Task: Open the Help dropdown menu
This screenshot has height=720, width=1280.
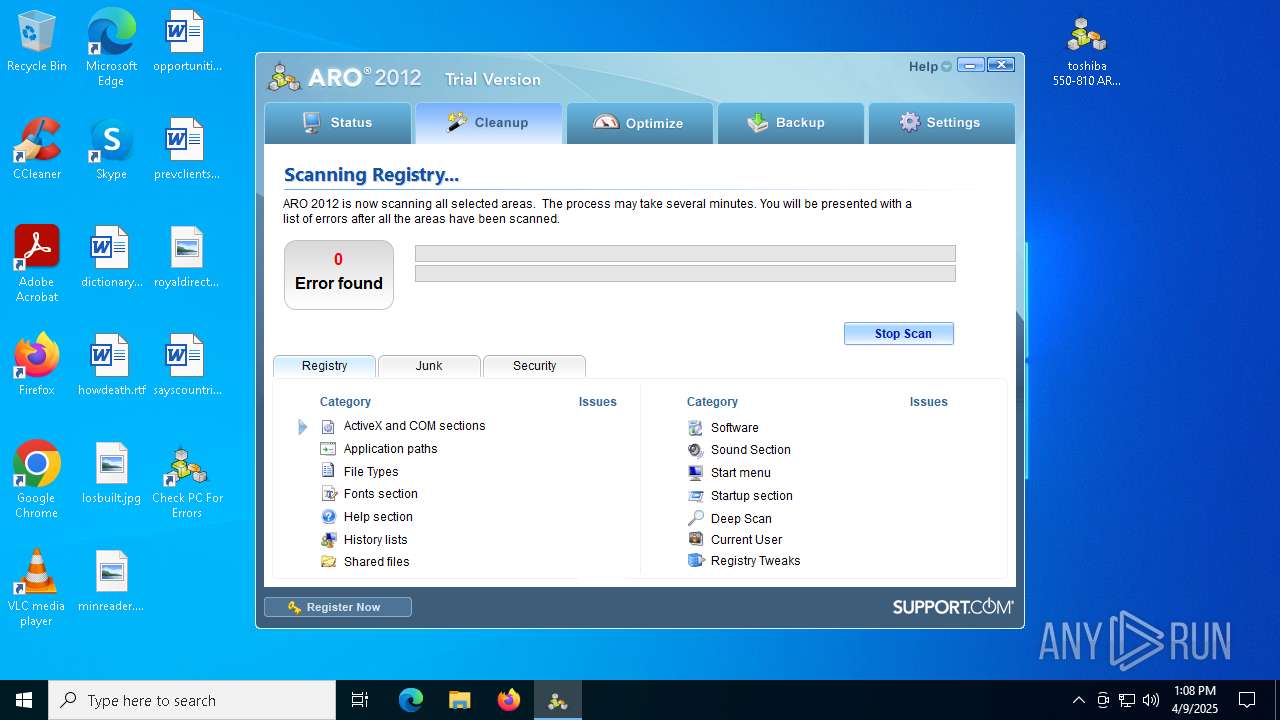Action: click(x=930, y=67)
